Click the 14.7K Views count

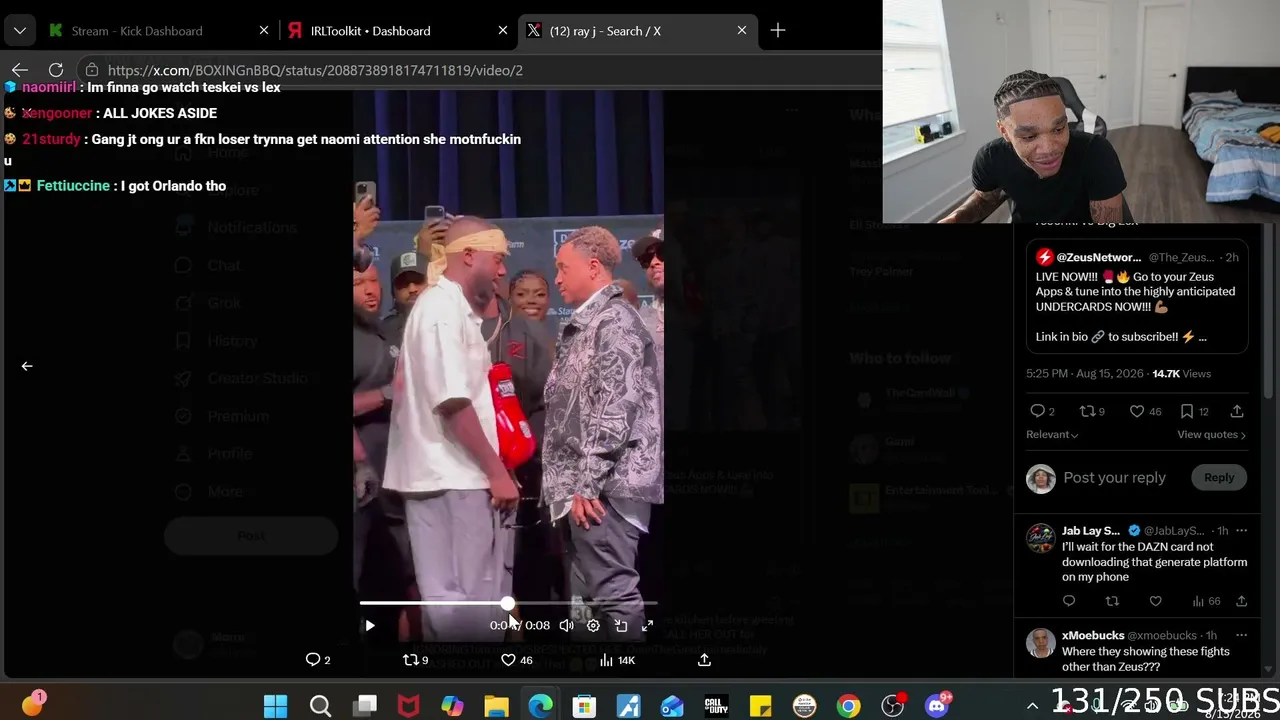1181,374
